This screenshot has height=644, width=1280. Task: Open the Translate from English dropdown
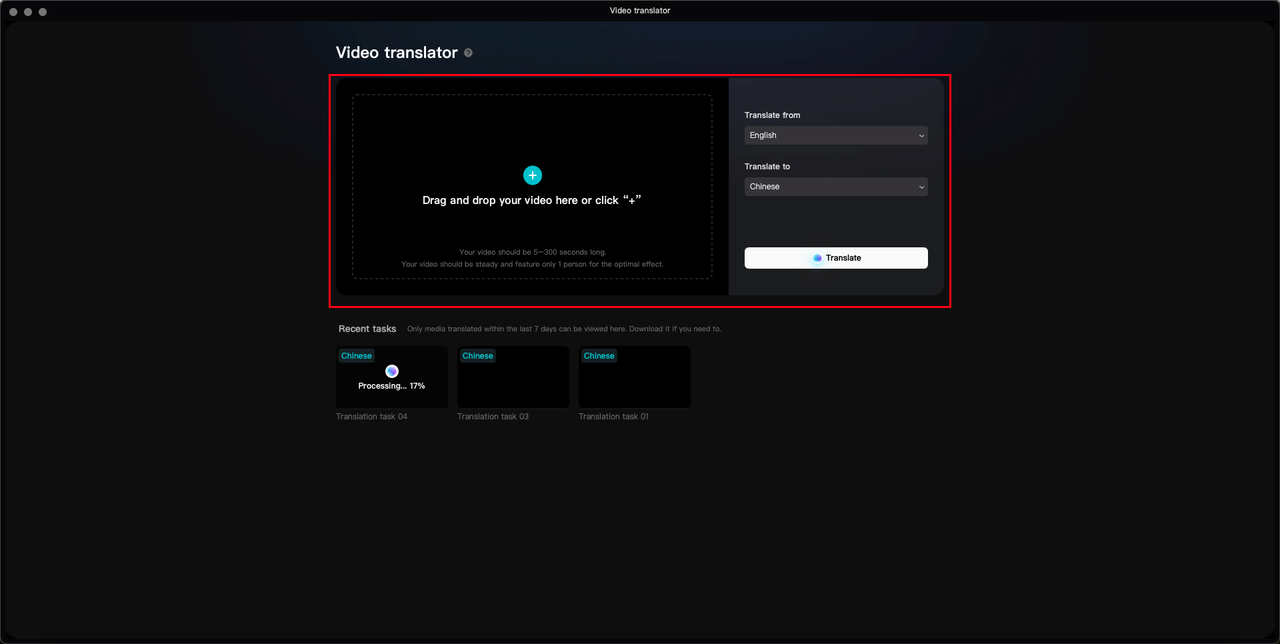[x=836, y=135]
